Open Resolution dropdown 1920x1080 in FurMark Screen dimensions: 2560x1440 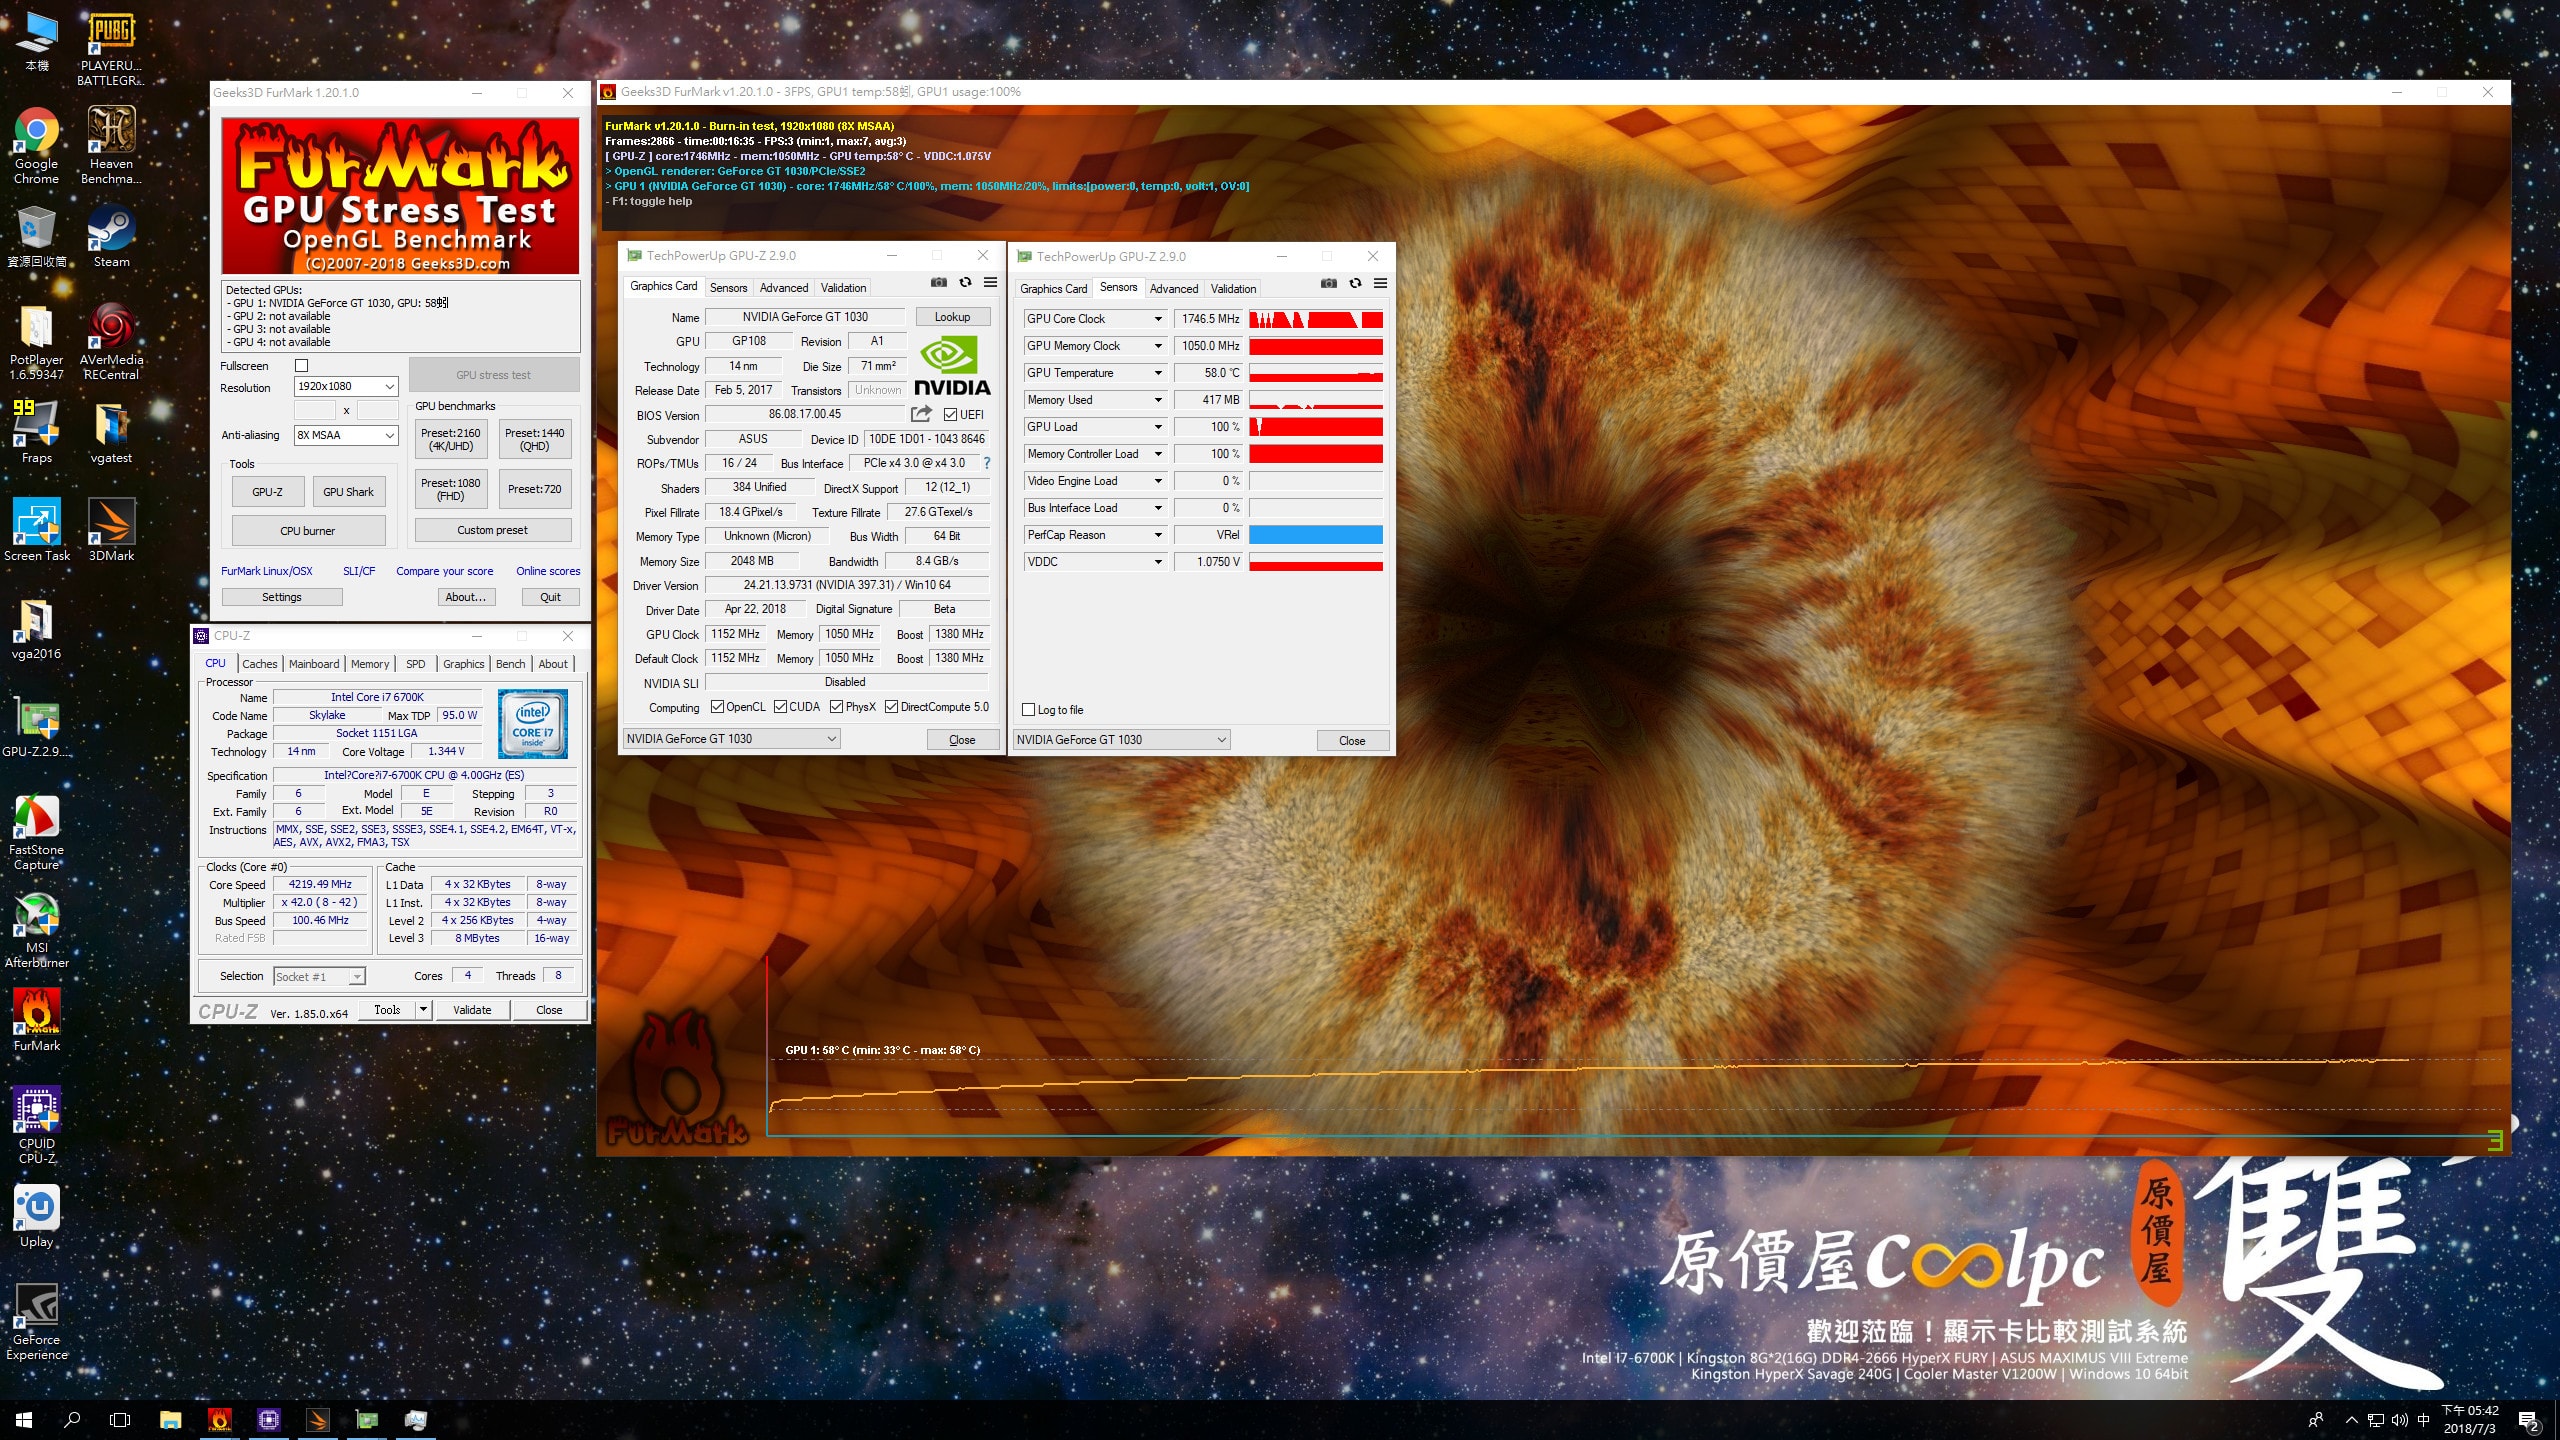(346, 386)
